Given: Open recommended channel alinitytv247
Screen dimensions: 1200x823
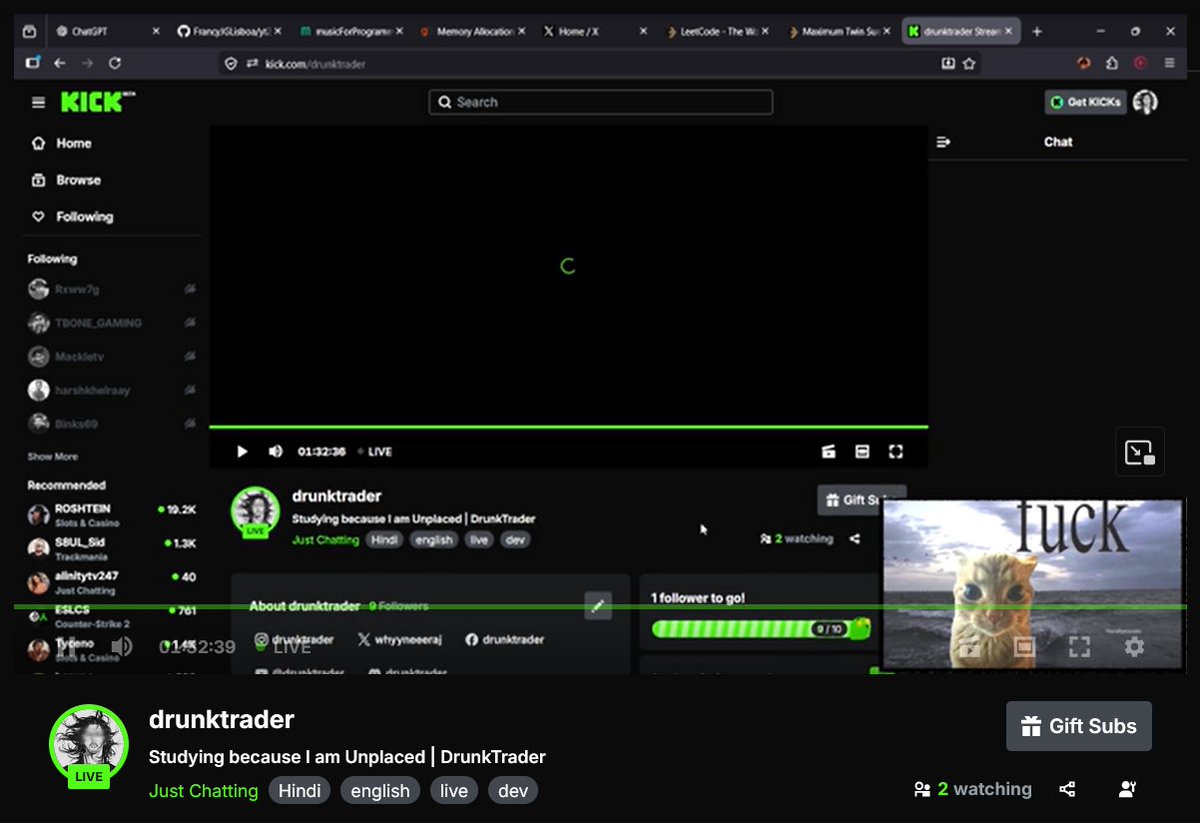Looking at the screenshot, I should [x=110, y=582].
